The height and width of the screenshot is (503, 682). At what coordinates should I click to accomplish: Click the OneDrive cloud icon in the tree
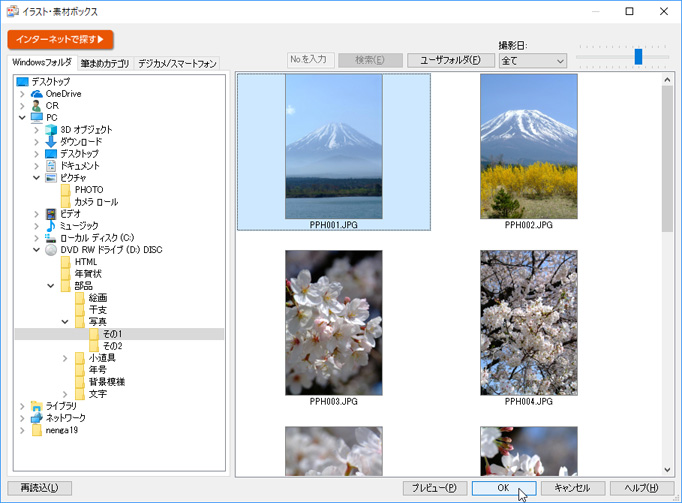(37, 94)
